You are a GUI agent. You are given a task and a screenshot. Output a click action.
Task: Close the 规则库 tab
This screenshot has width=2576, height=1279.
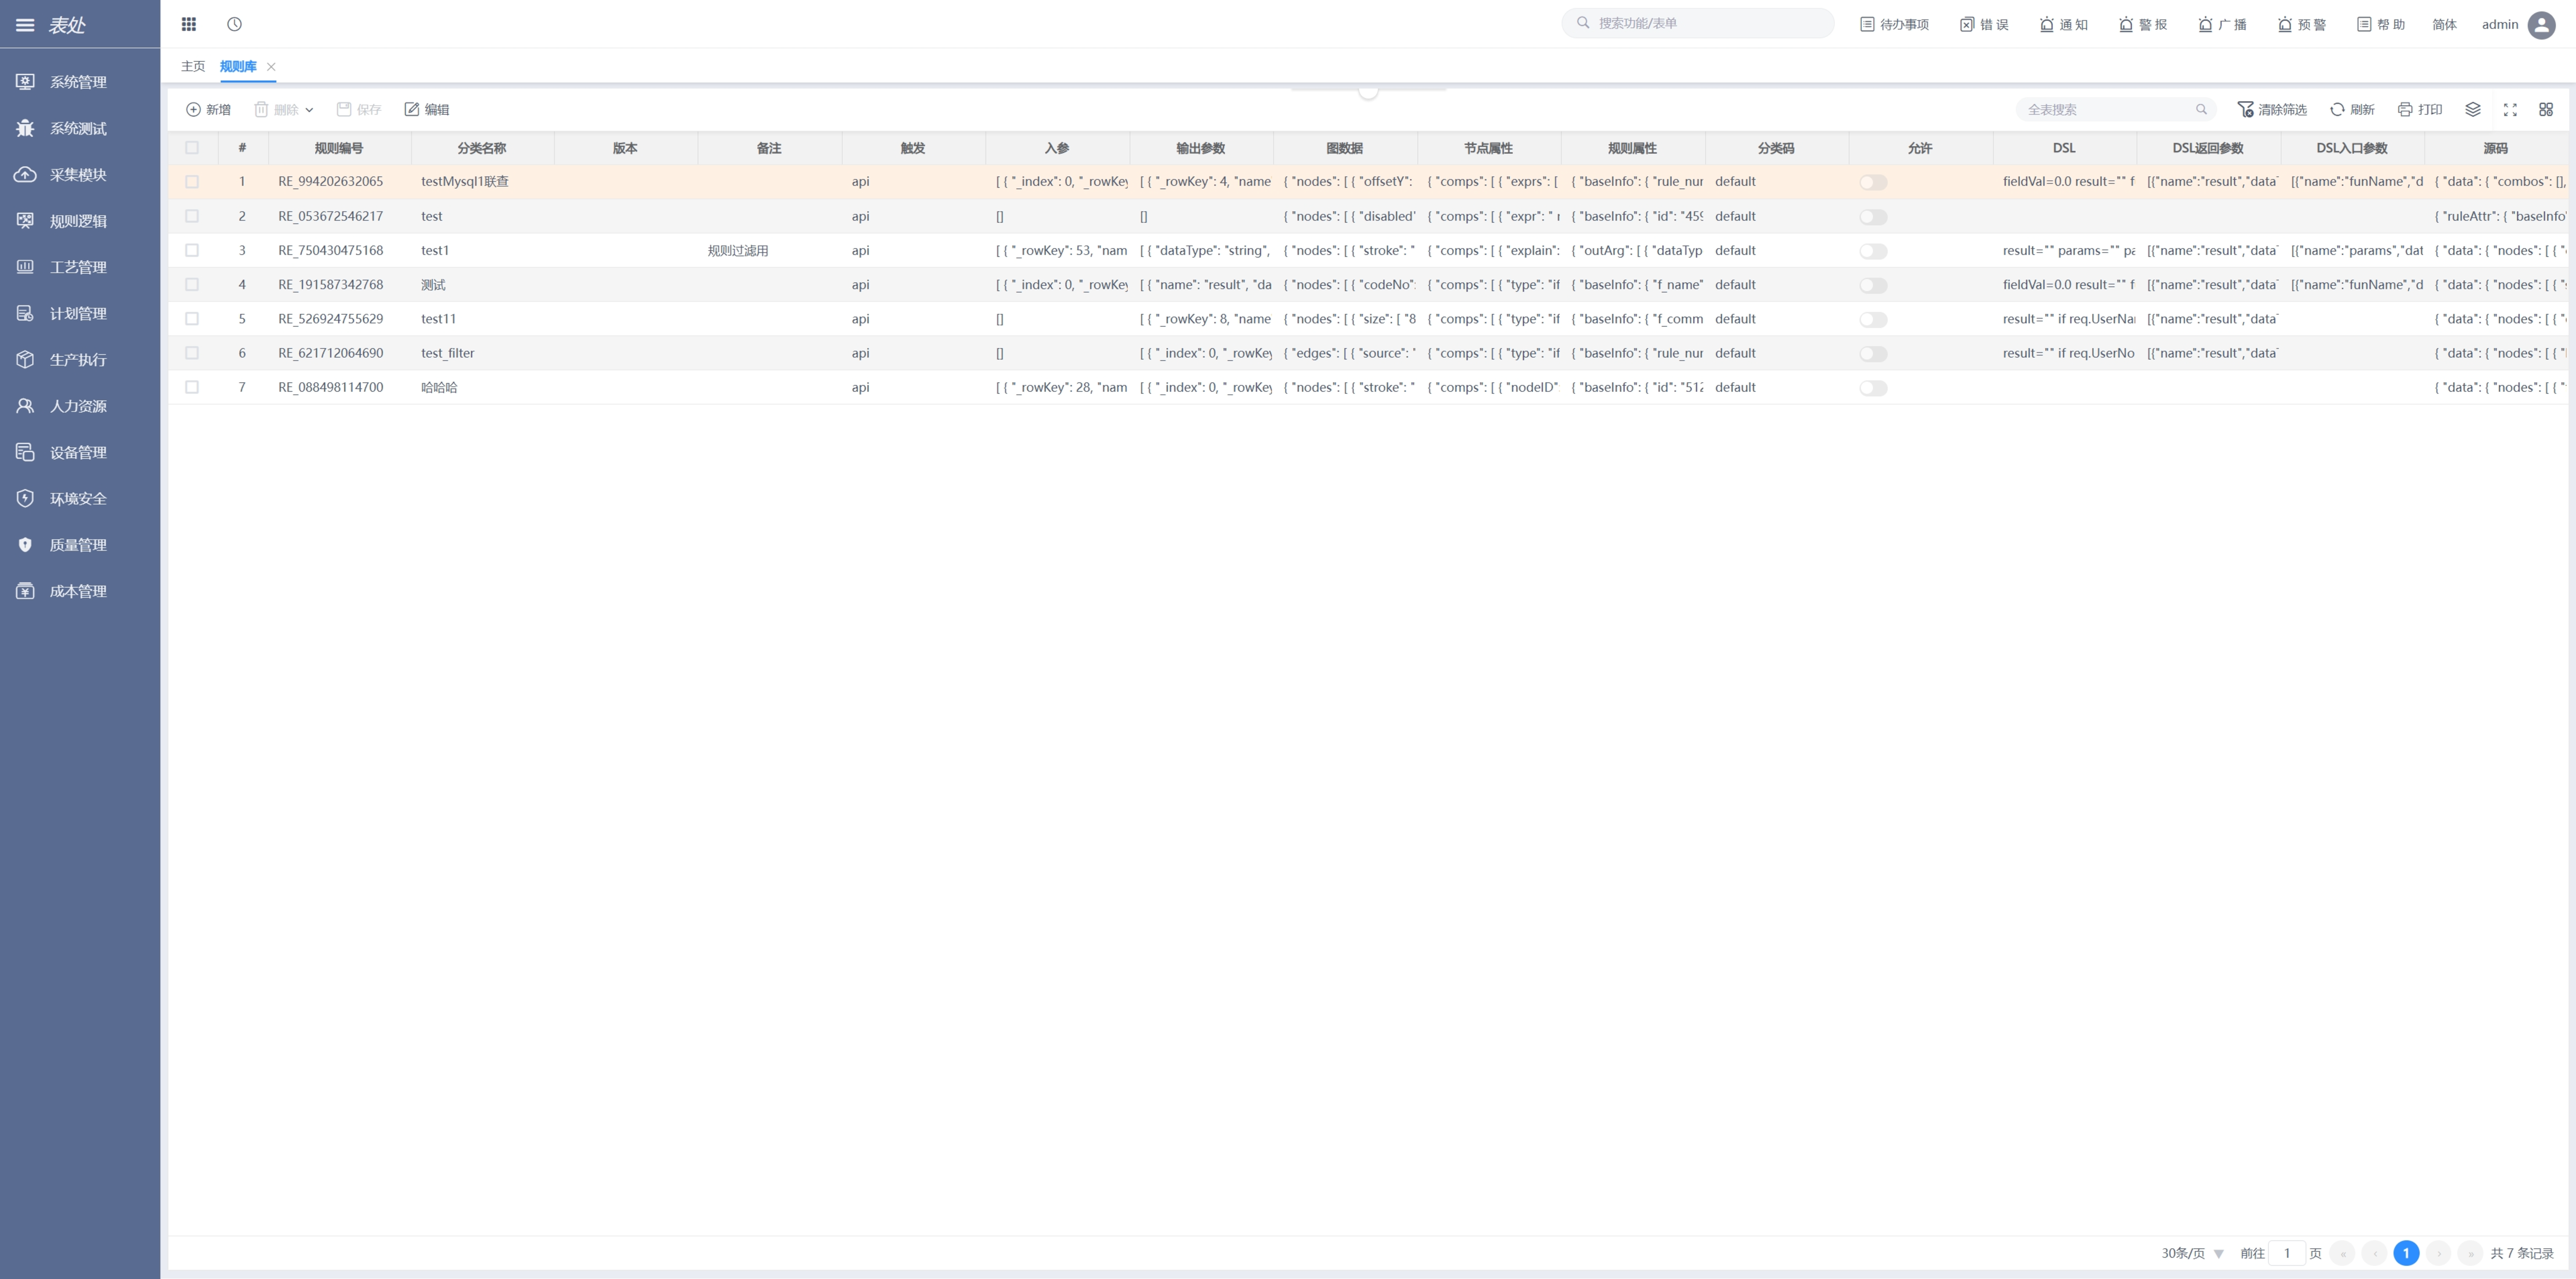tap(271, 67)
